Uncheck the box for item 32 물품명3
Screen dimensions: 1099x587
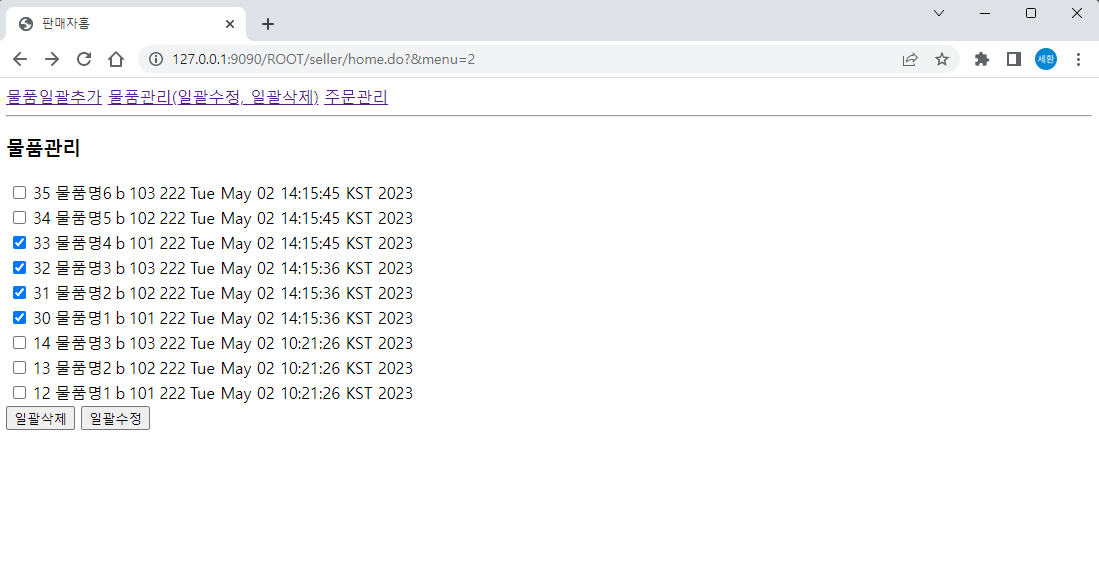coord(20,268)
